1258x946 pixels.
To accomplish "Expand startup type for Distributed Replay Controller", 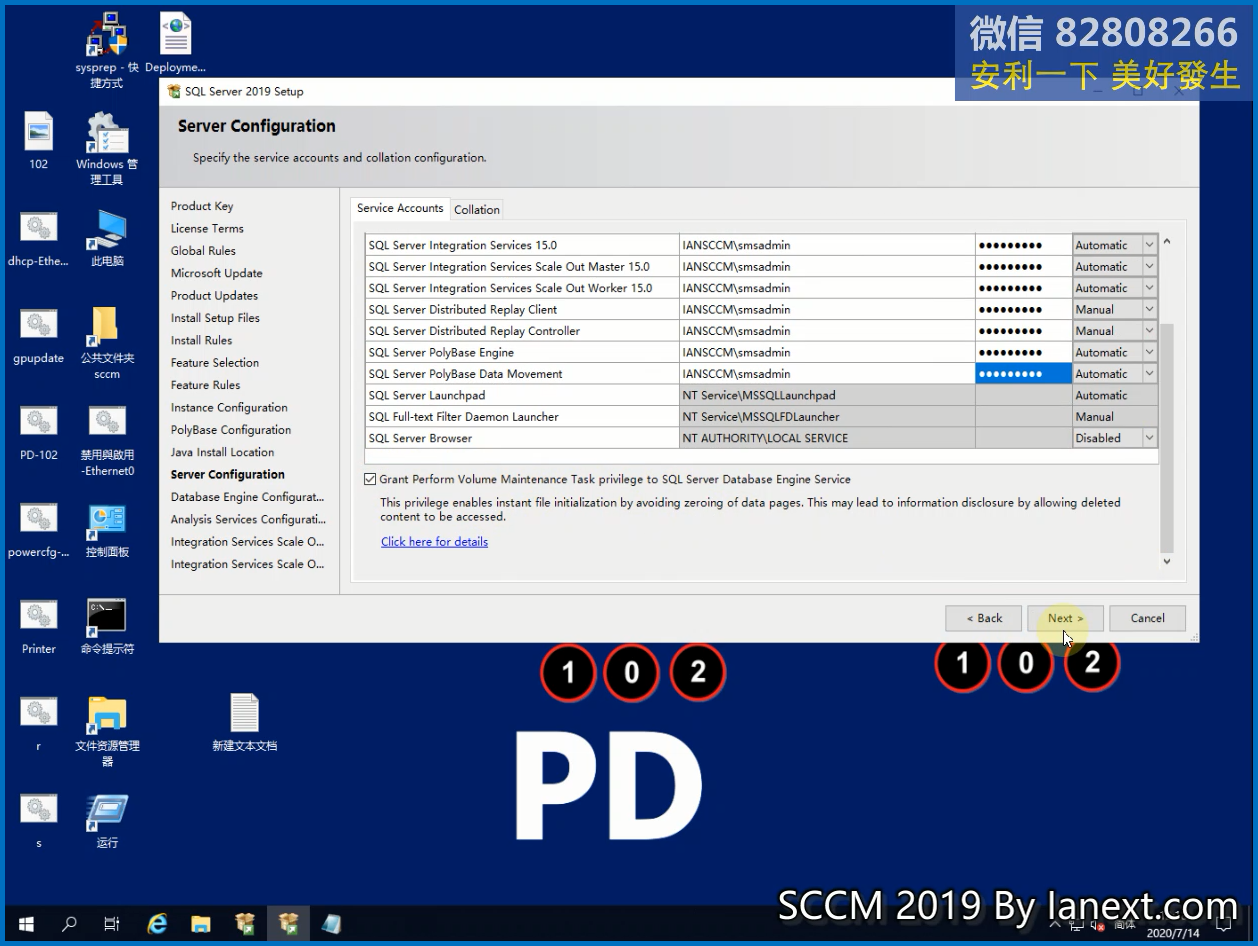I will pos(1149,331).
